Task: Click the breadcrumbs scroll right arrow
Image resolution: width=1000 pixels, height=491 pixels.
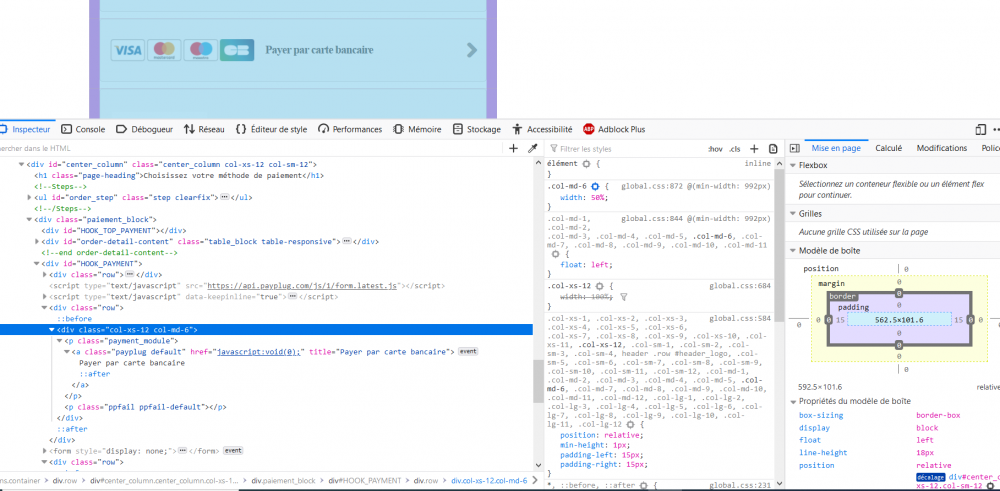Action: click(x=536, y=481)
